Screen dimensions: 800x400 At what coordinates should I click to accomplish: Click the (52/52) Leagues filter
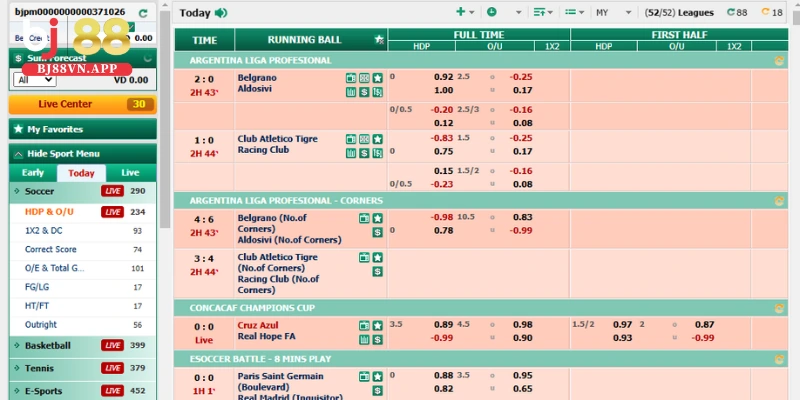(679, 13)
